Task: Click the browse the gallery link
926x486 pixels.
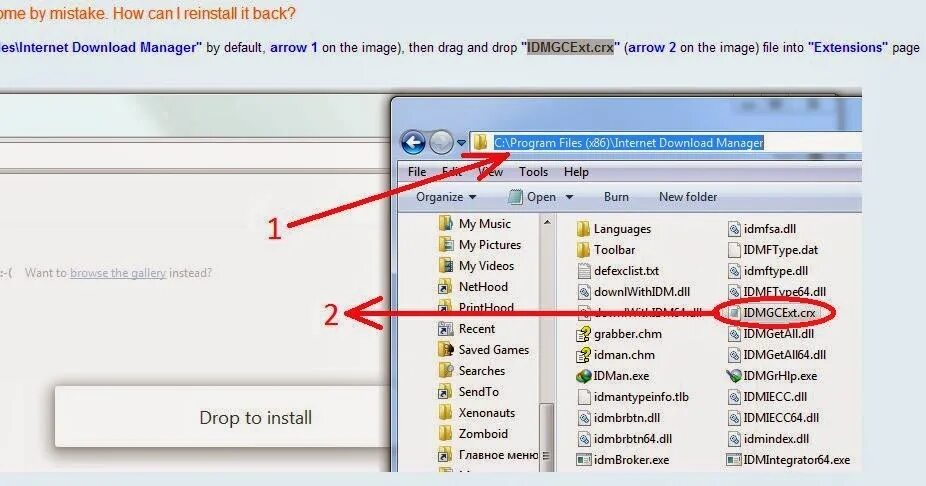Action: (118, 273)
